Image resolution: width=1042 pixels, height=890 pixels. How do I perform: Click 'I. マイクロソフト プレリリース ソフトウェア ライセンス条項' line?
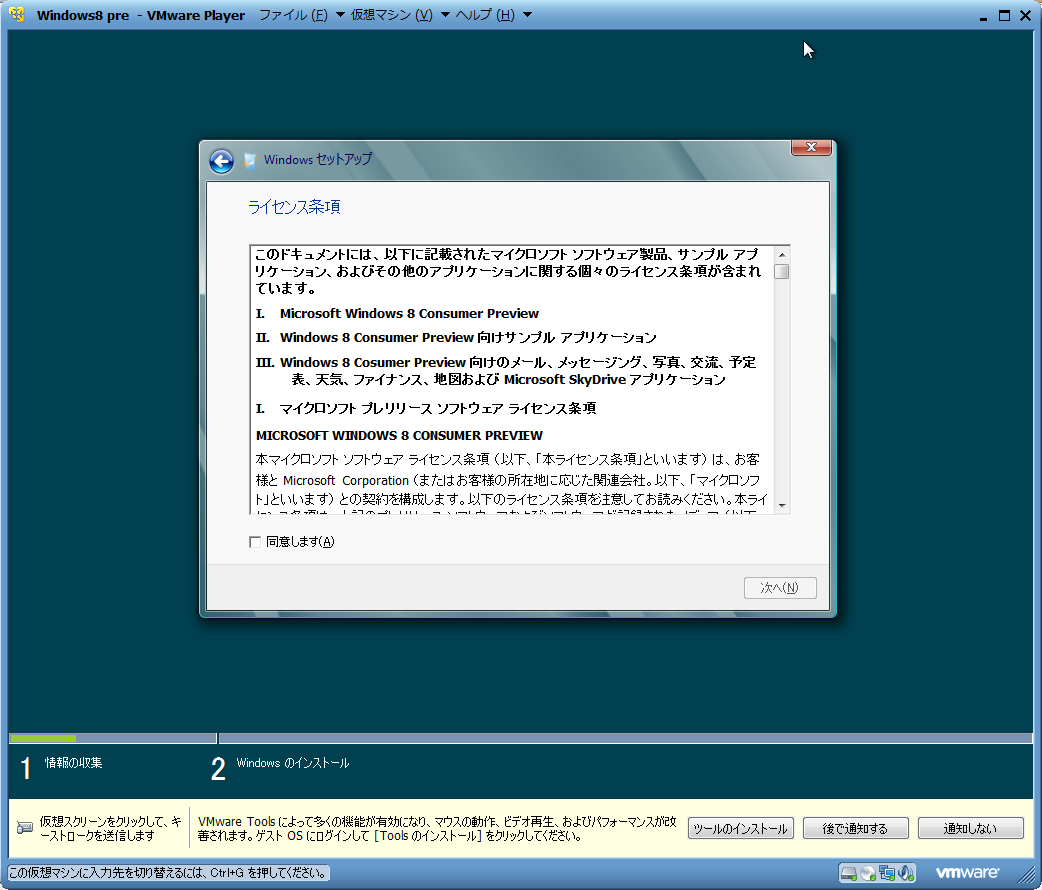point(426,407)
